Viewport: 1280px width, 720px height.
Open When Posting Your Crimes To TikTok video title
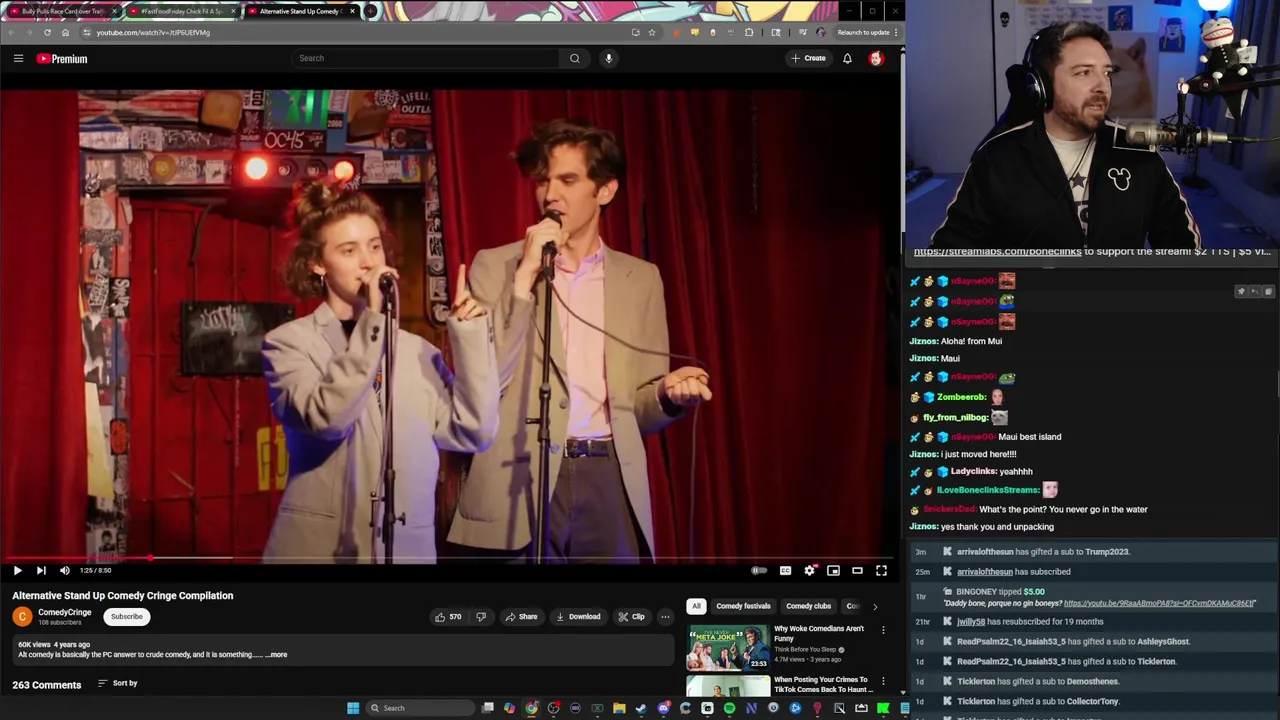(823, 684)
